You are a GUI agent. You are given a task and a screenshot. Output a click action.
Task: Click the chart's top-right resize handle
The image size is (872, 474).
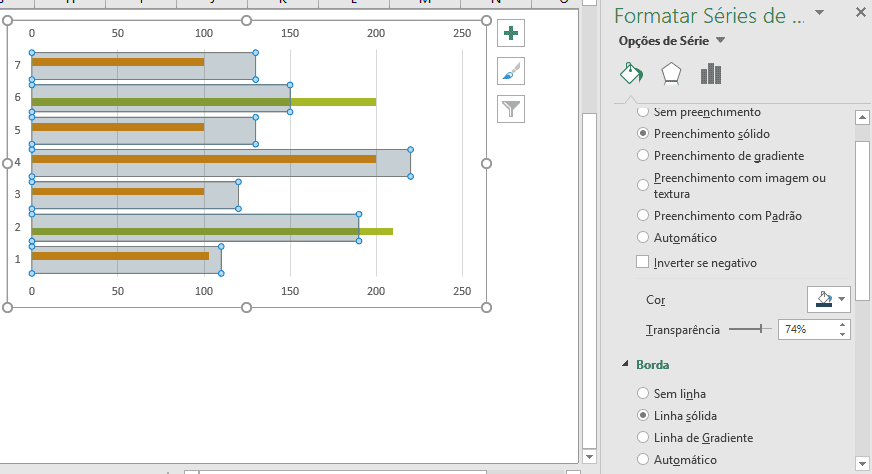(486, 21)
